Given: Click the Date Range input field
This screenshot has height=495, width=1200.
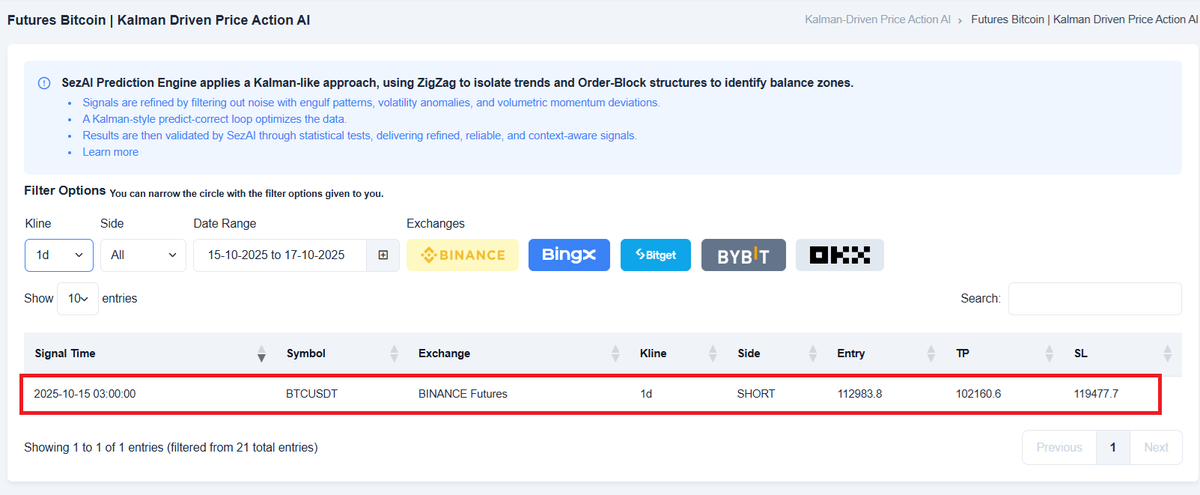Looking at the screenshot, I should pyautogui.click(x=280, y=255).
